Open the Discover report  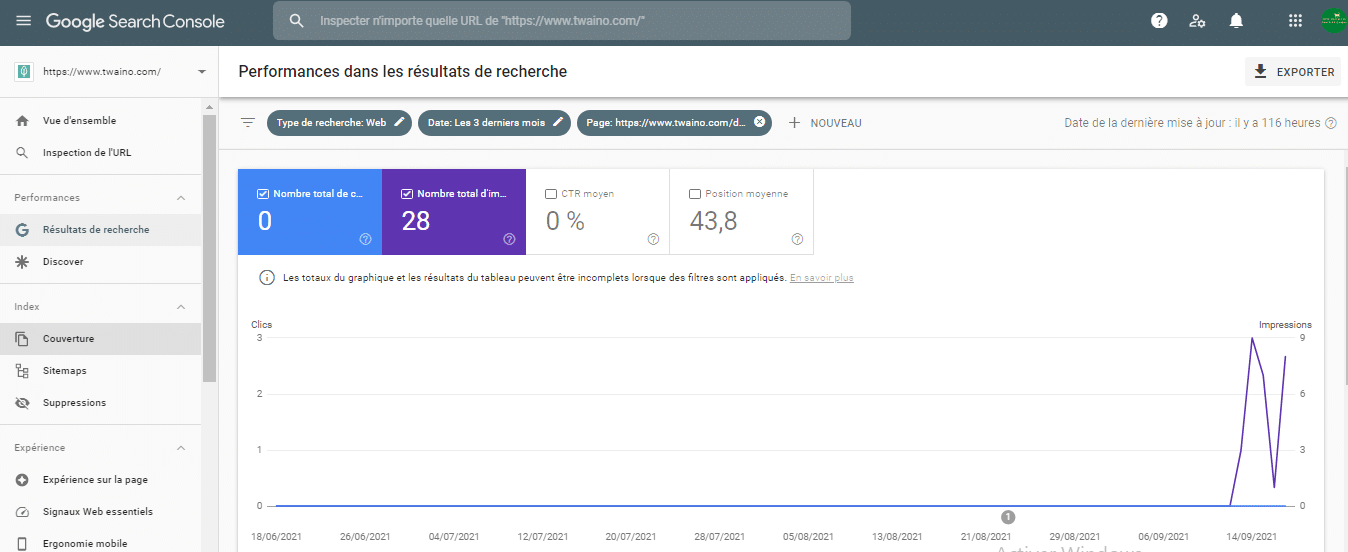point(100,262)
